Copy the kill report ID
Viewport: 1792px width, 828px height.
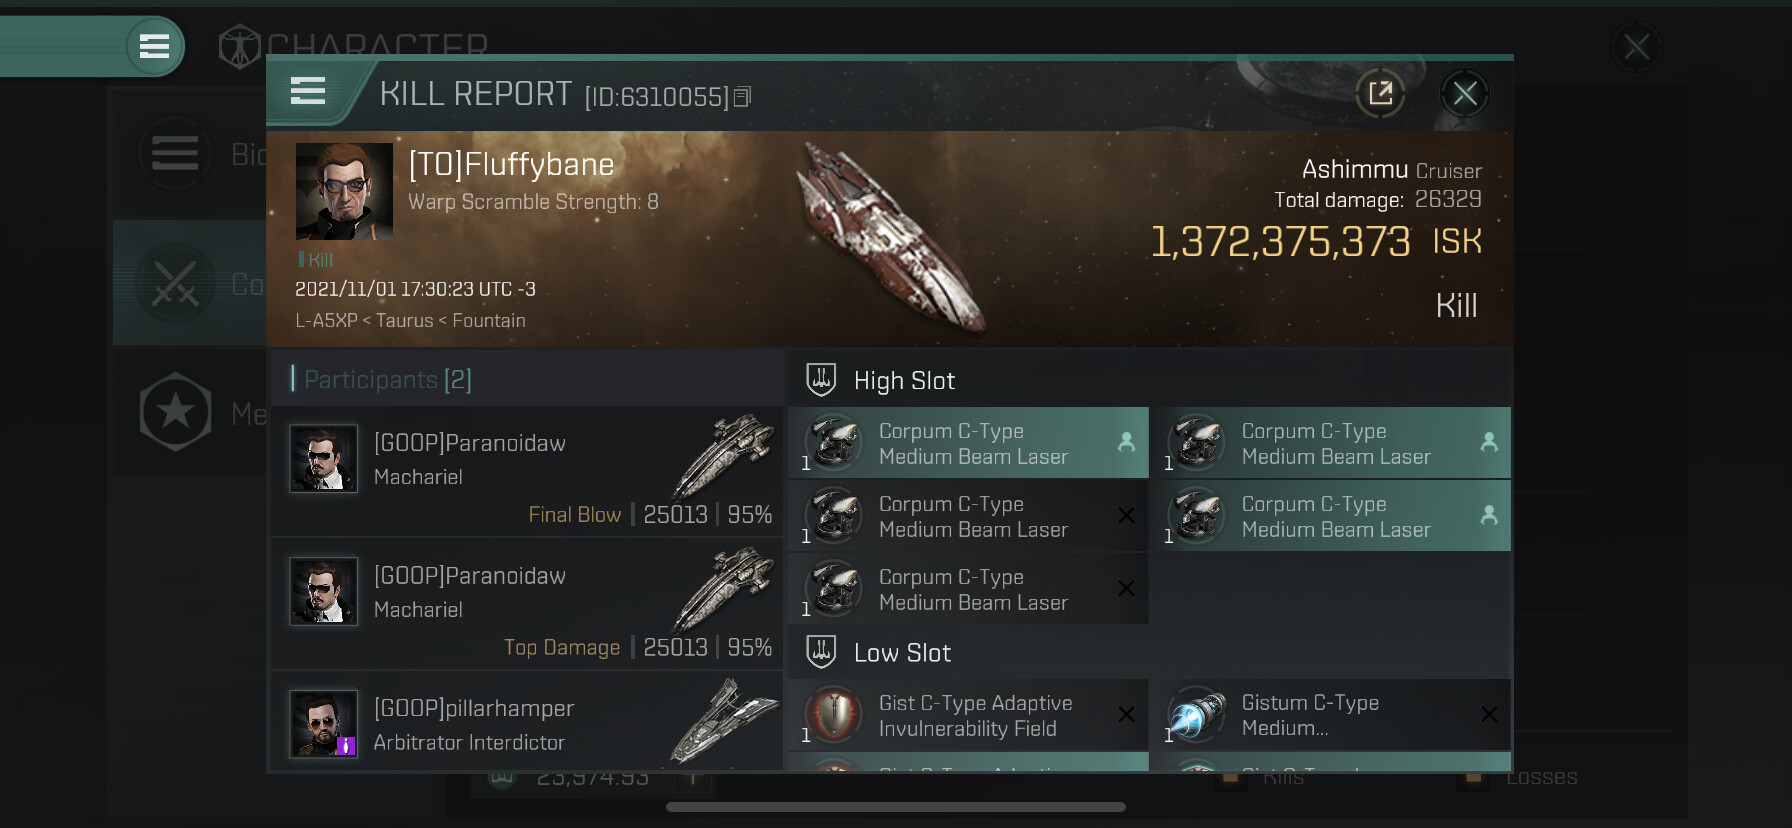click(742, 97)
